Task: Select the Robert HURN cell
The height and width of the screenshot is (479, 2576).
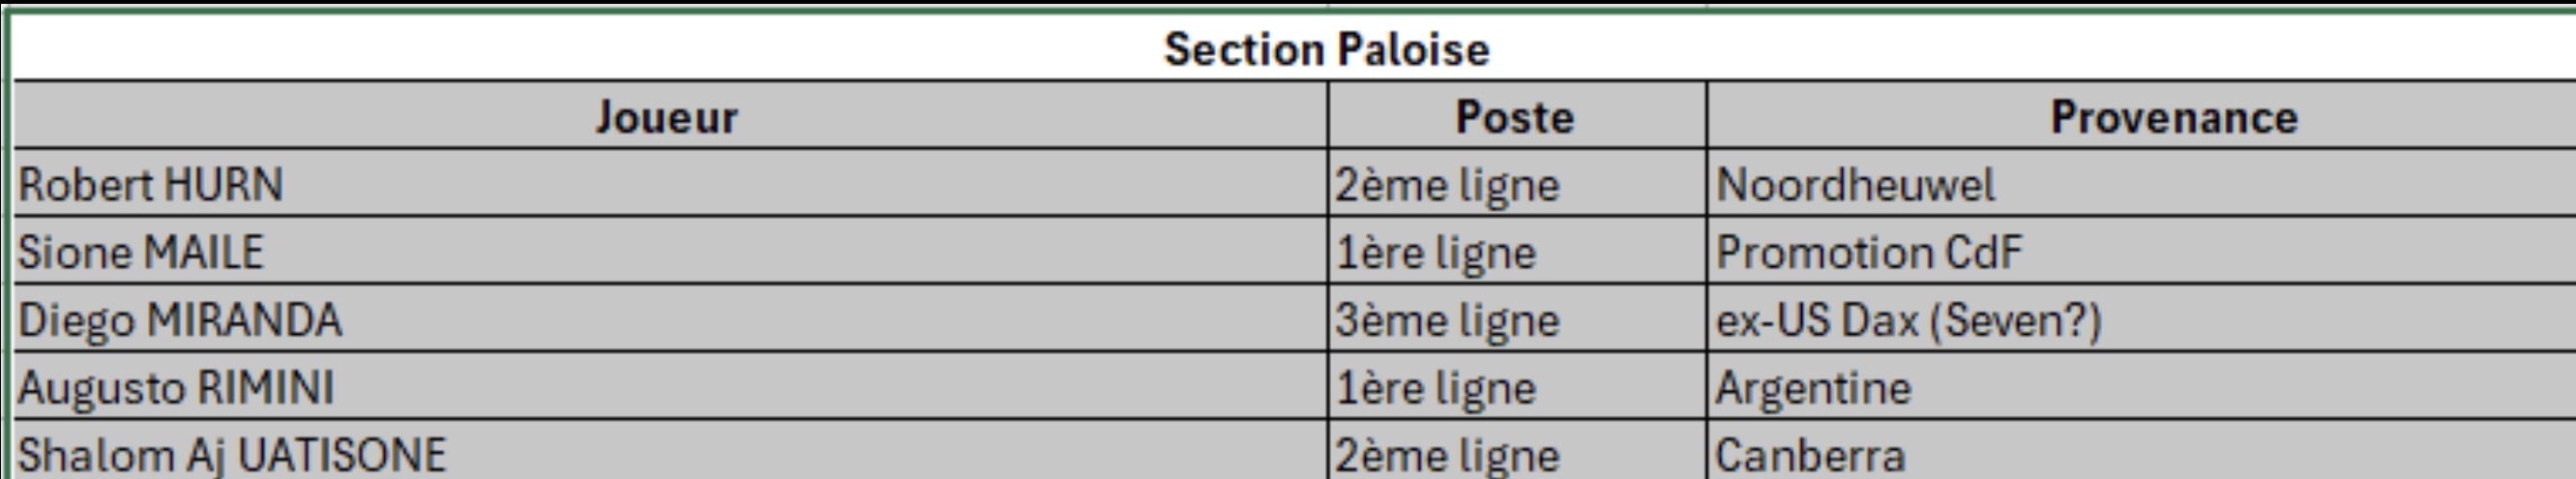Action: (669, 183)
